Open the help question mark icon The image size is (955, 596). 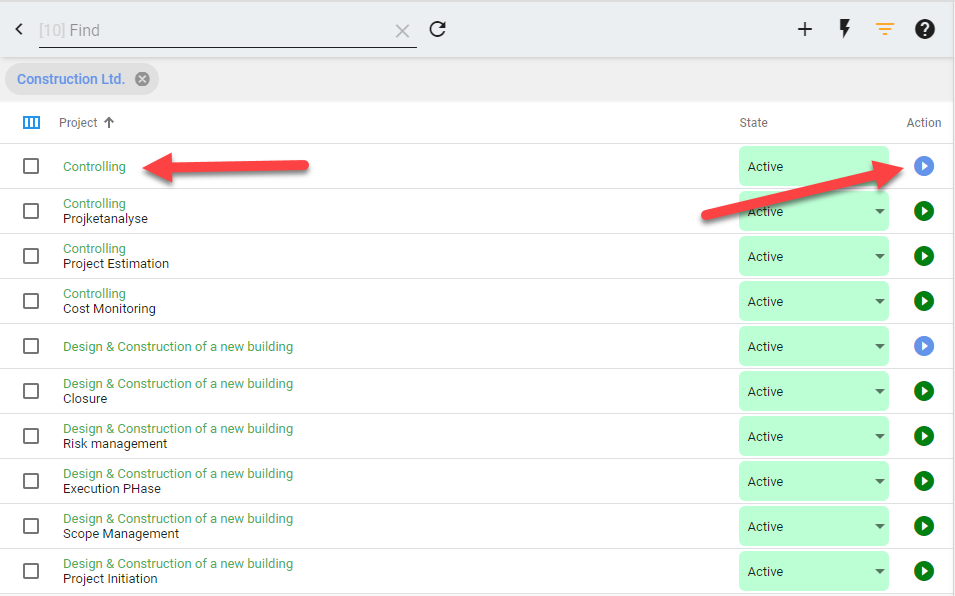click(x=925, y=29)
